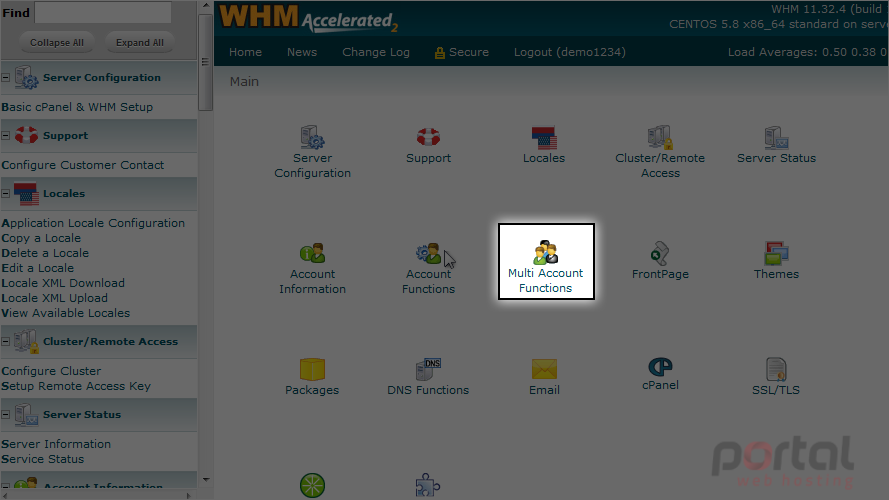Image resolution: width=889 pixels, height=500 pixels.
Task: Open Server Information link
Action: [56, 444]
